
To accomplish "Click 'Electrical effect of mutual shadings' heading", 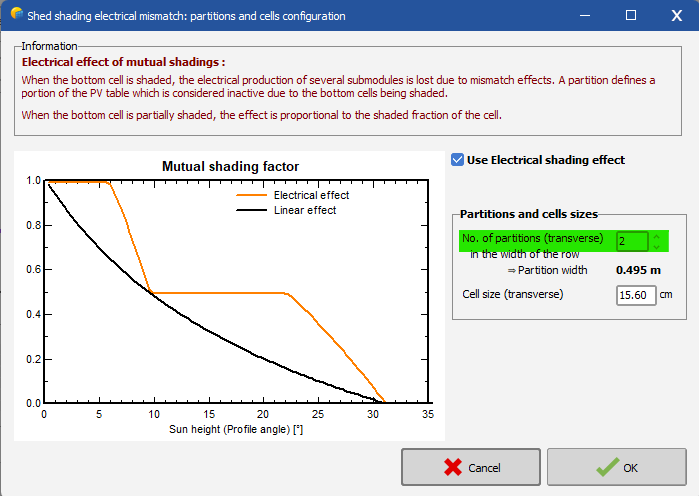I will [123, 62].
